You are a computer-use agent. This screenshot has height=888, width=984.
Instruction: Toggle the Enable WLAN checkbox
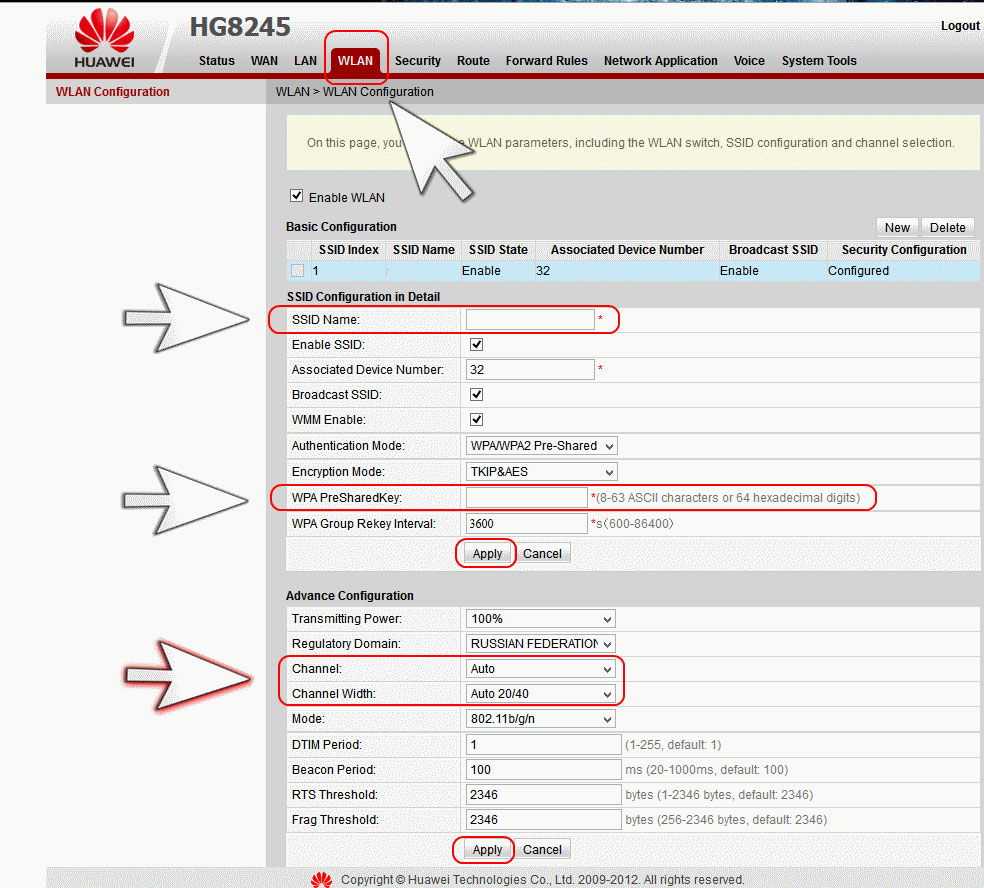296,196
